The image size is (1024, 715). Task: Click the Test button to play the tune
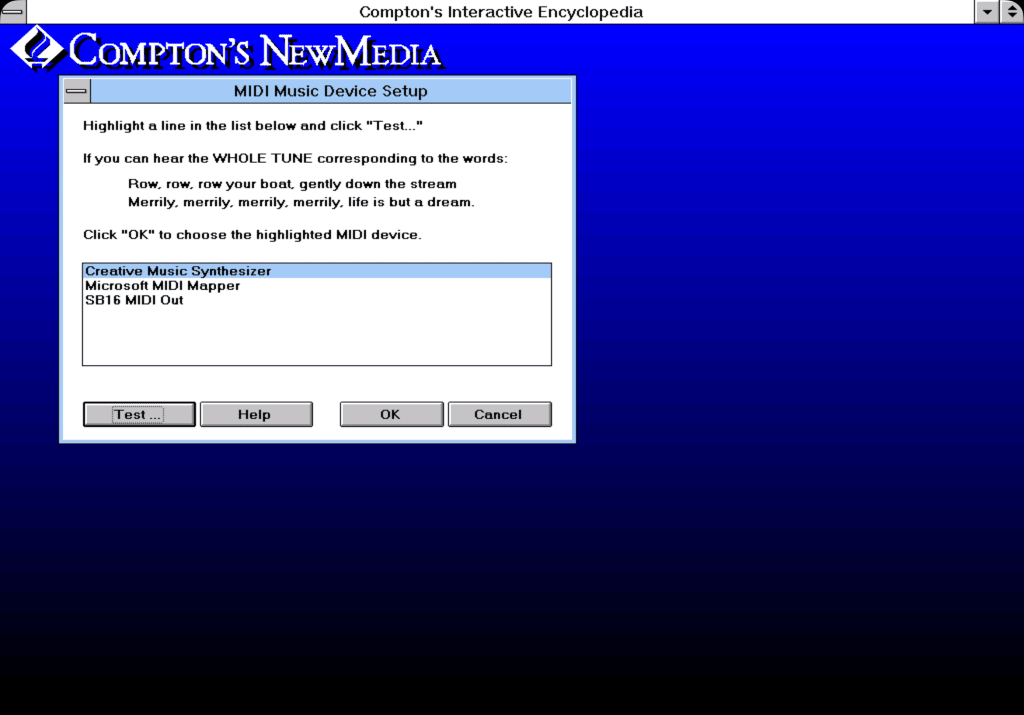[x=138, y=413]
